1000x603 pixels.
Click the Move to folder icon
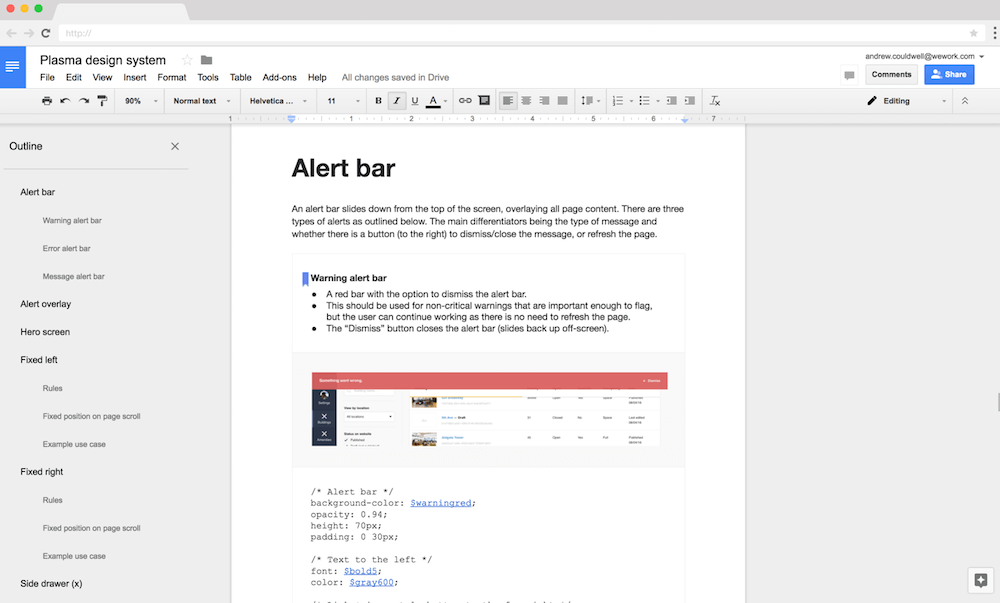[207, 60]
